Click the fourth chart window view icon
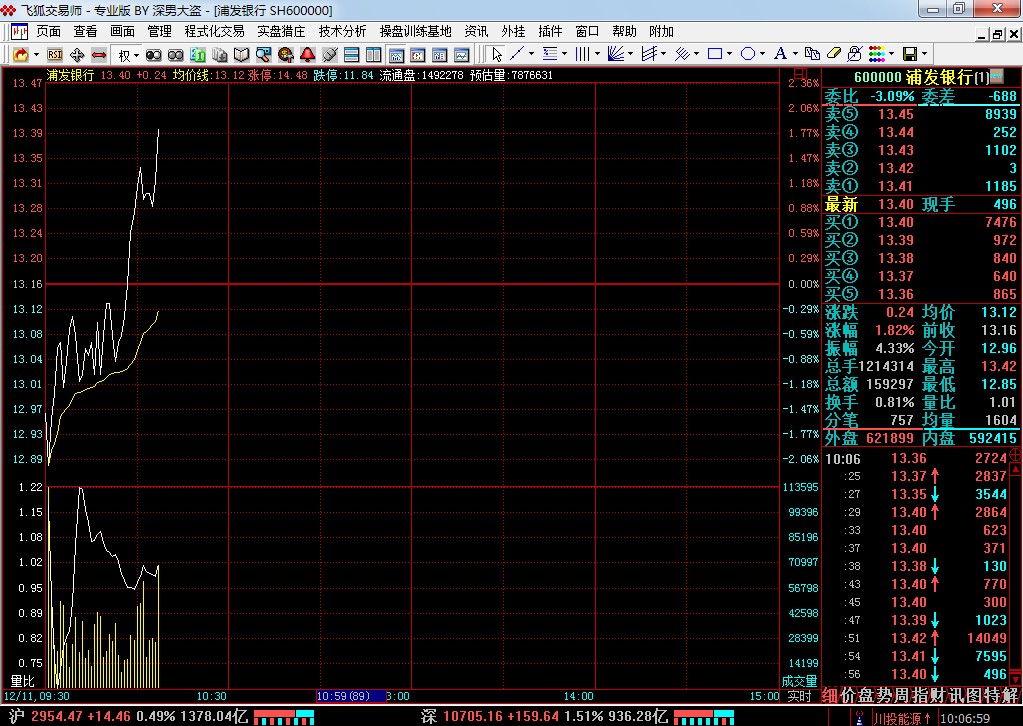The image size is (1023, 726). 462,55
